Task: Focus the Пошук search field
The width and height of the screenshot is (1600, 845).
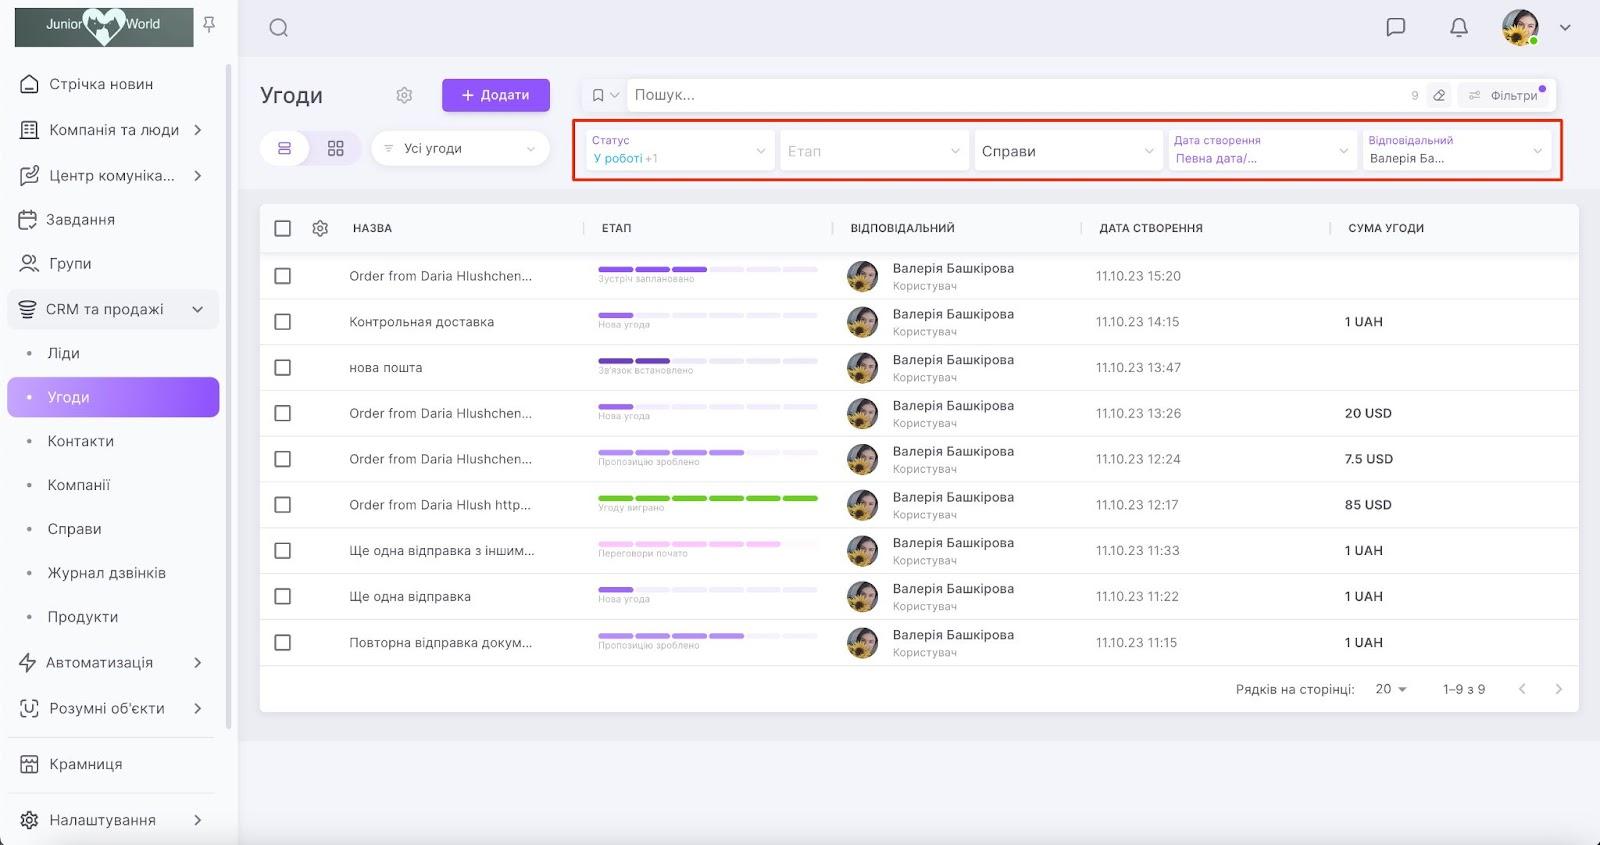Action: (1010, 95)
